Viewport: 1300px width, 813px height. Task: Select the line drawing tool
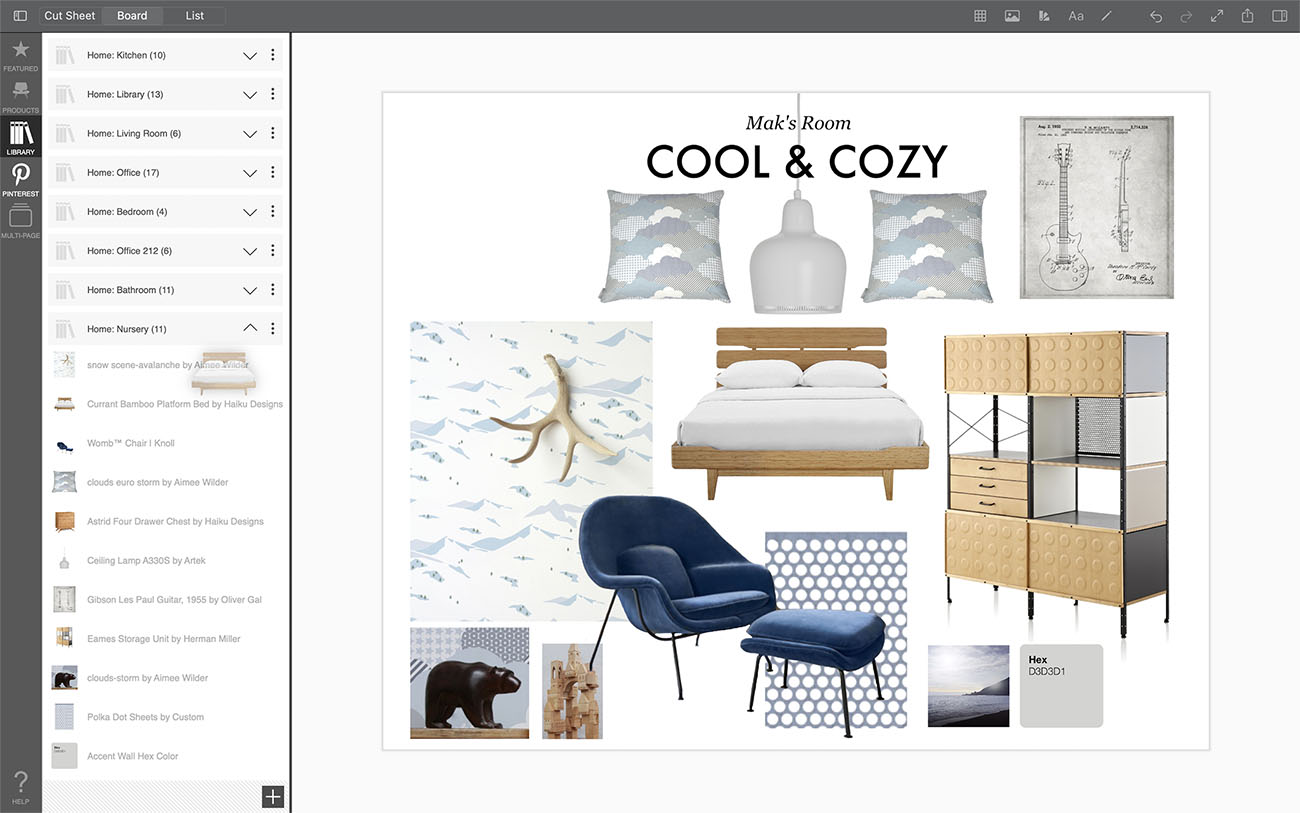(x=1107, y=16)
